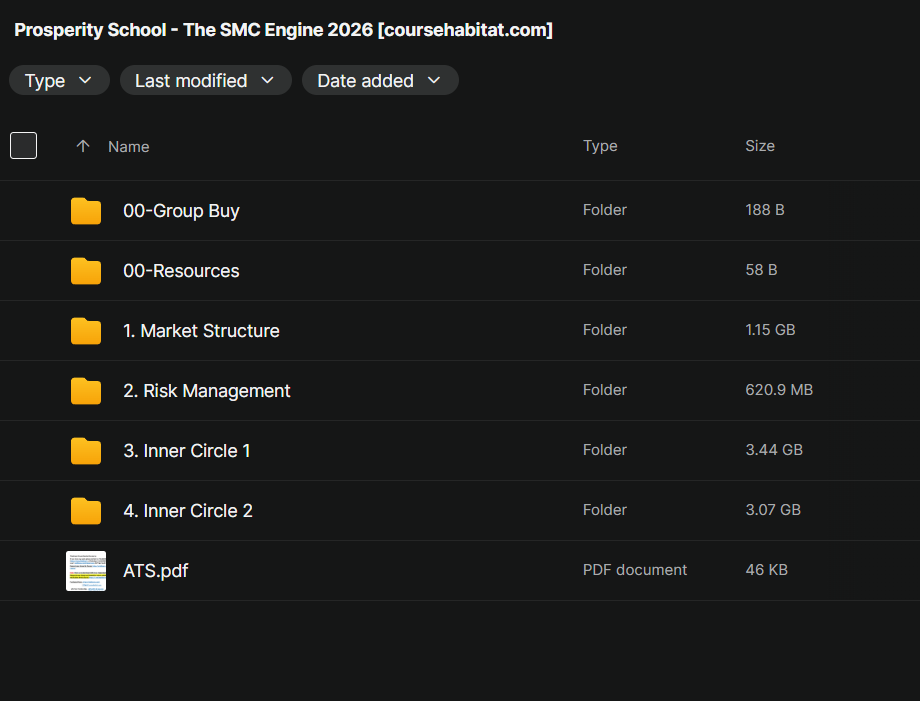This screenshot has height=701, width=920.
Task: Open the ATS.pdf thumbnail preview
Action: (x=86, y=571)
